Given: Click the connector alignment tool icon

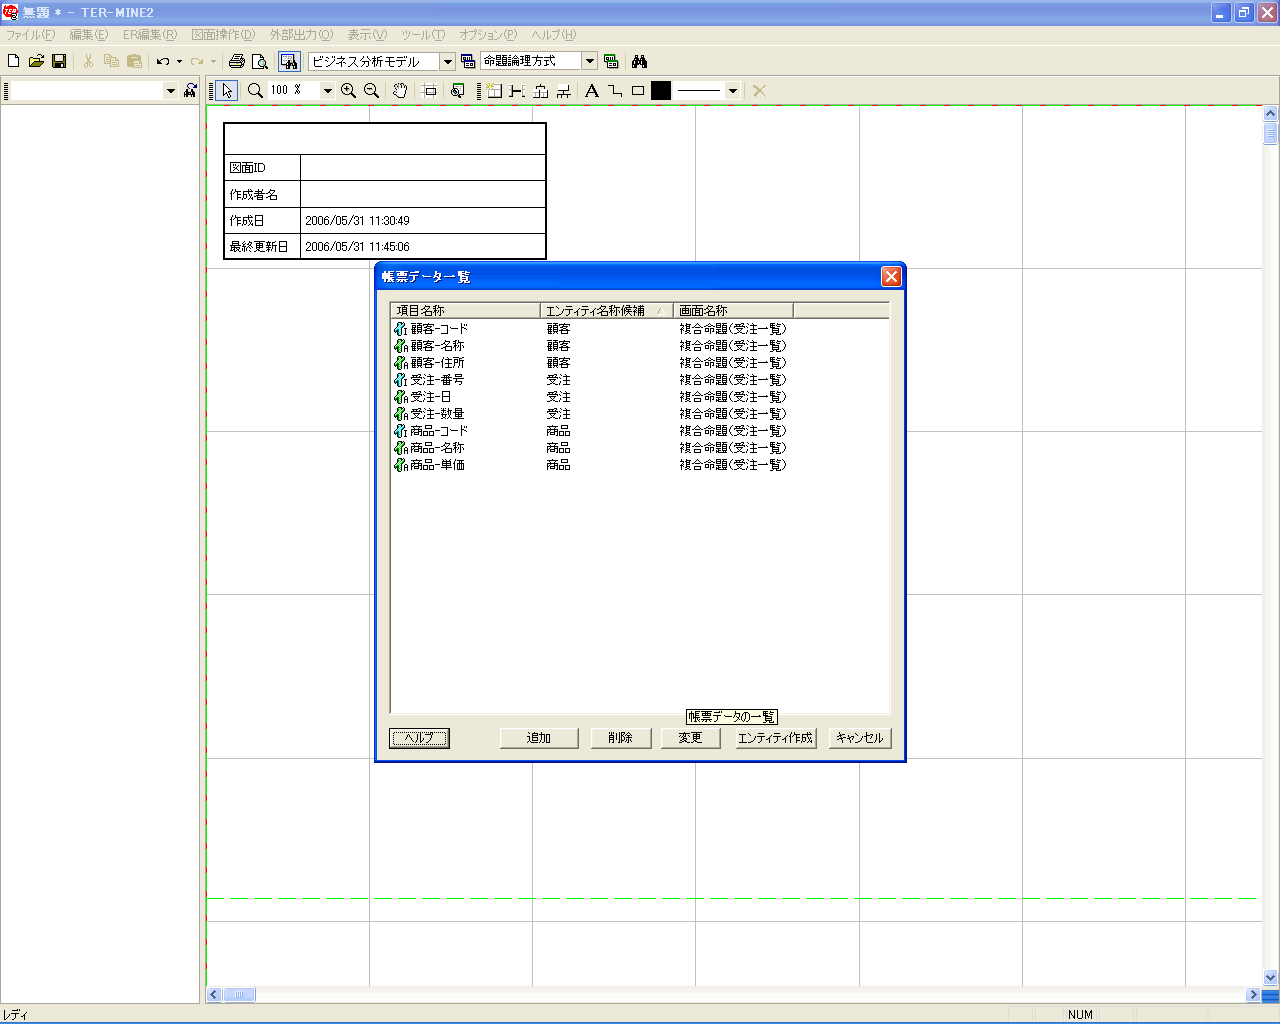Looking at the screenshot, I should click(x=564, y=91).
